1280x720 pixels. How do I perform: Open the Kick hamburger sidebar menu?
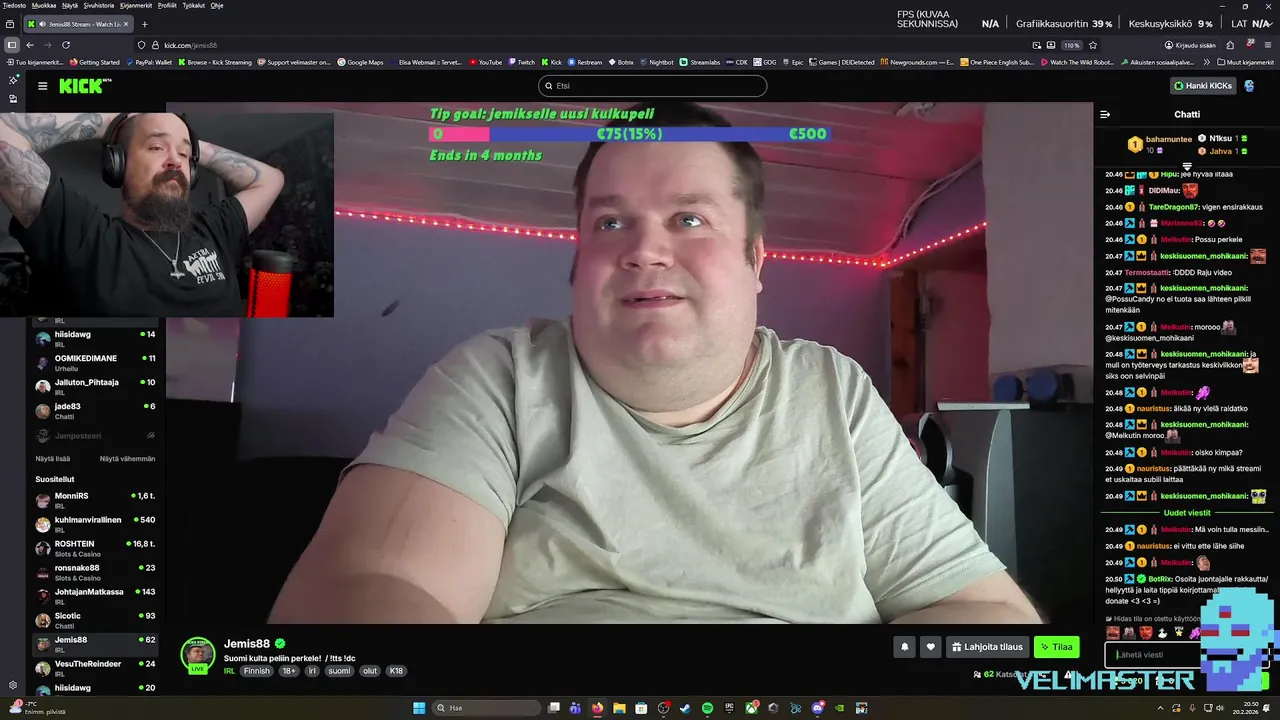43,86
